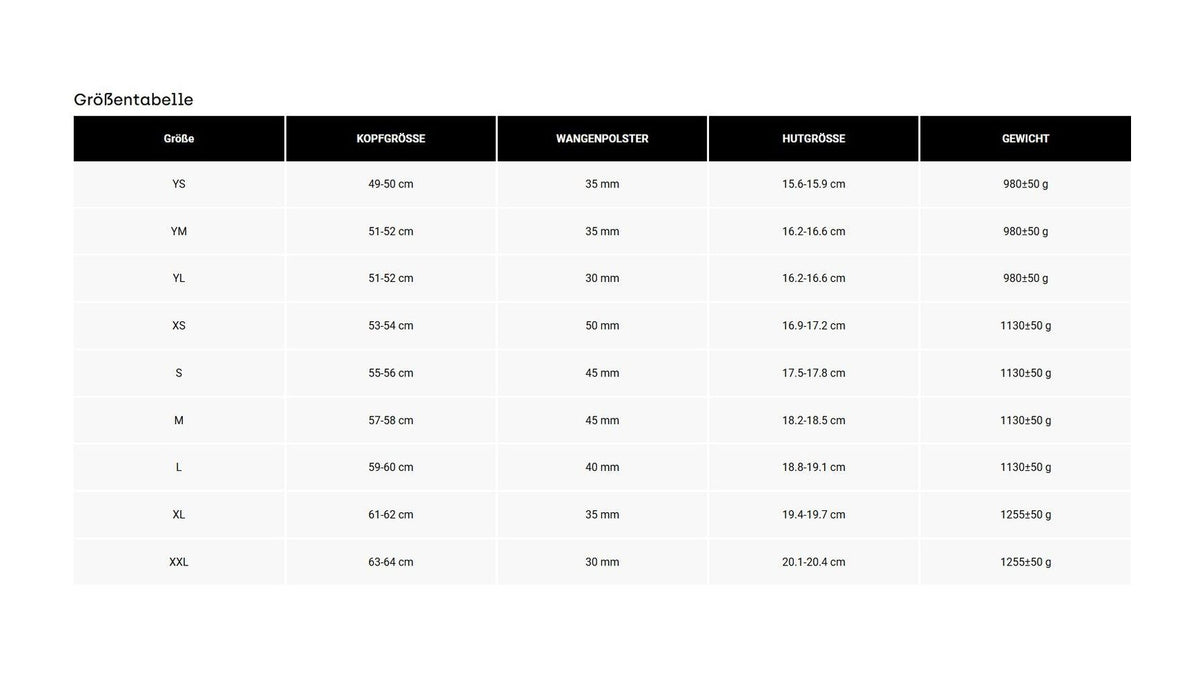Select the 18.2-18.5 cm hat size cell

point(814,420)
